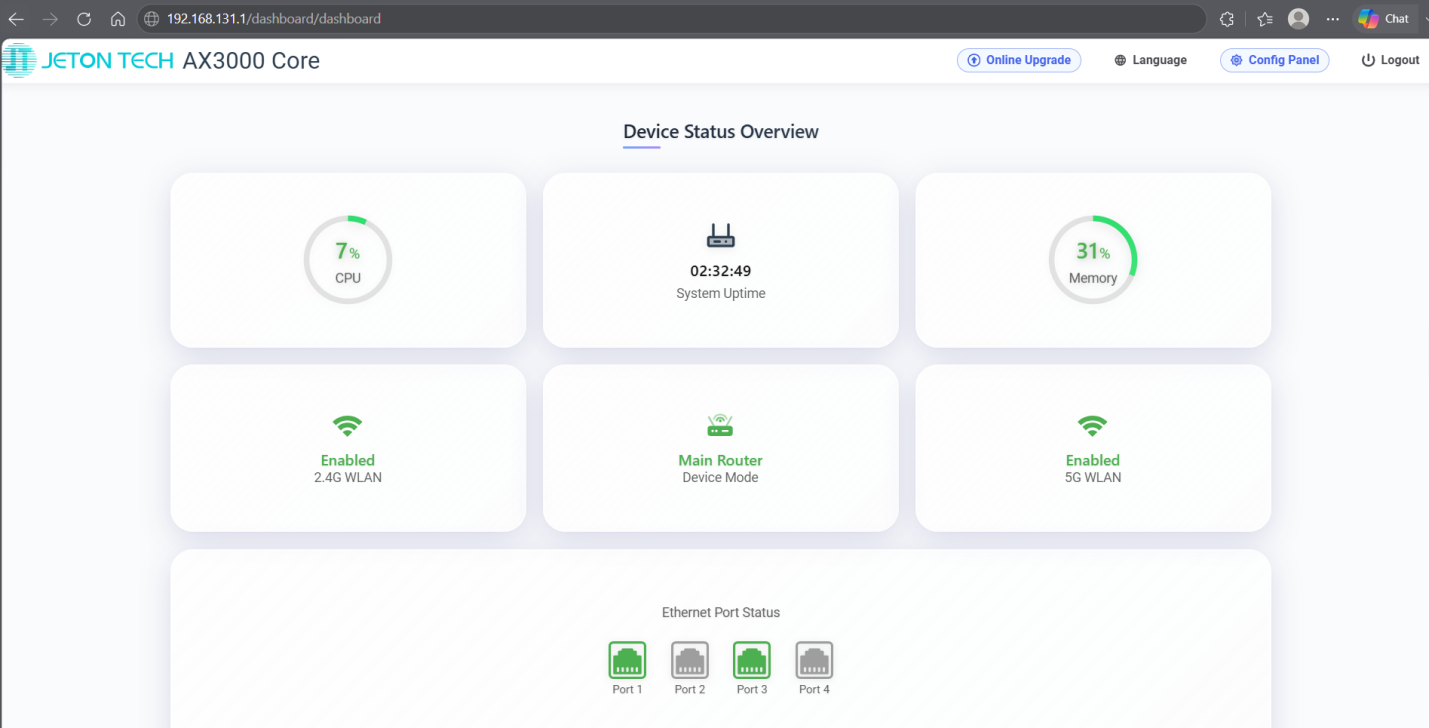The image size is (1429, 728).
Task: Log out of the router dashboard
Action: [x=1390, y=60]
